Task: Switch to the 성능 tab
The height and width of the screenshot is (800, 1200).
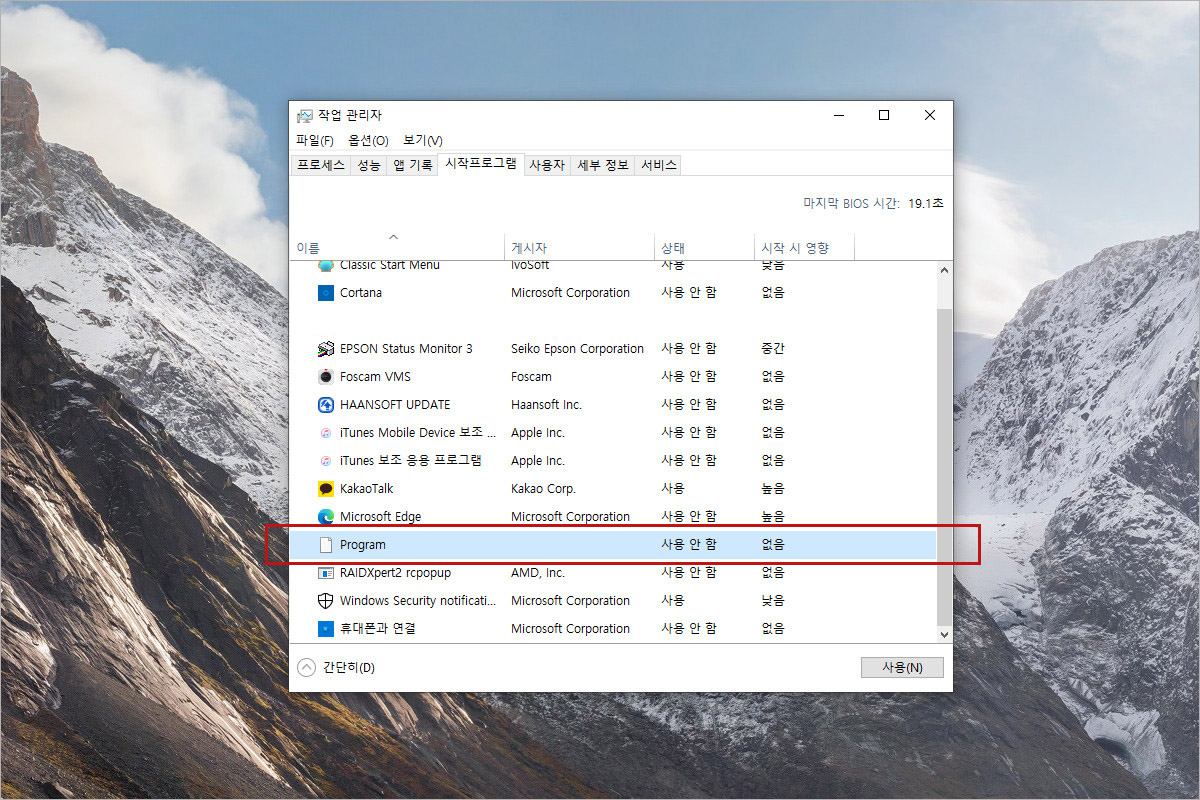Action: point(369,165)
